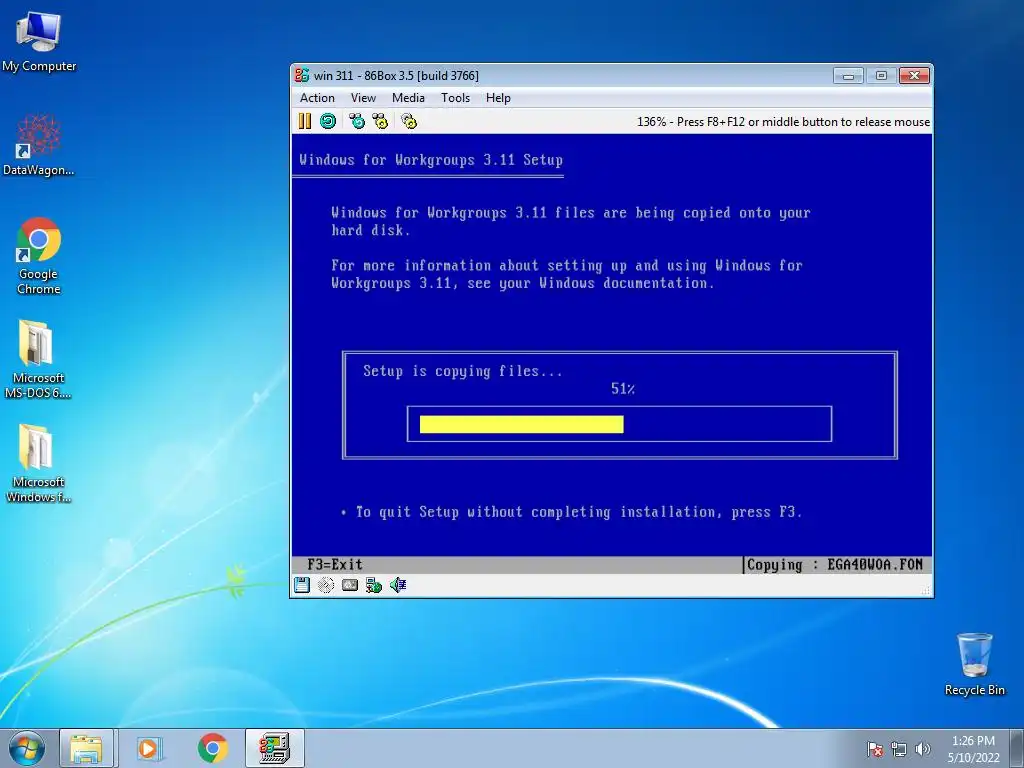Close the 86Box window
Screen dimensions: 1024x768
point(914,76)
